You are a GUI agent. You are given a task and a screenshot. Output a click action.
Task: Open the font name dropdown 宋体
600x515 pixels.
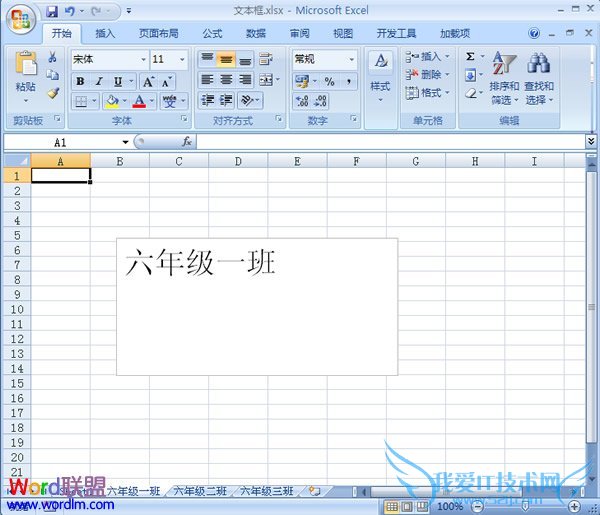(143, 59)
